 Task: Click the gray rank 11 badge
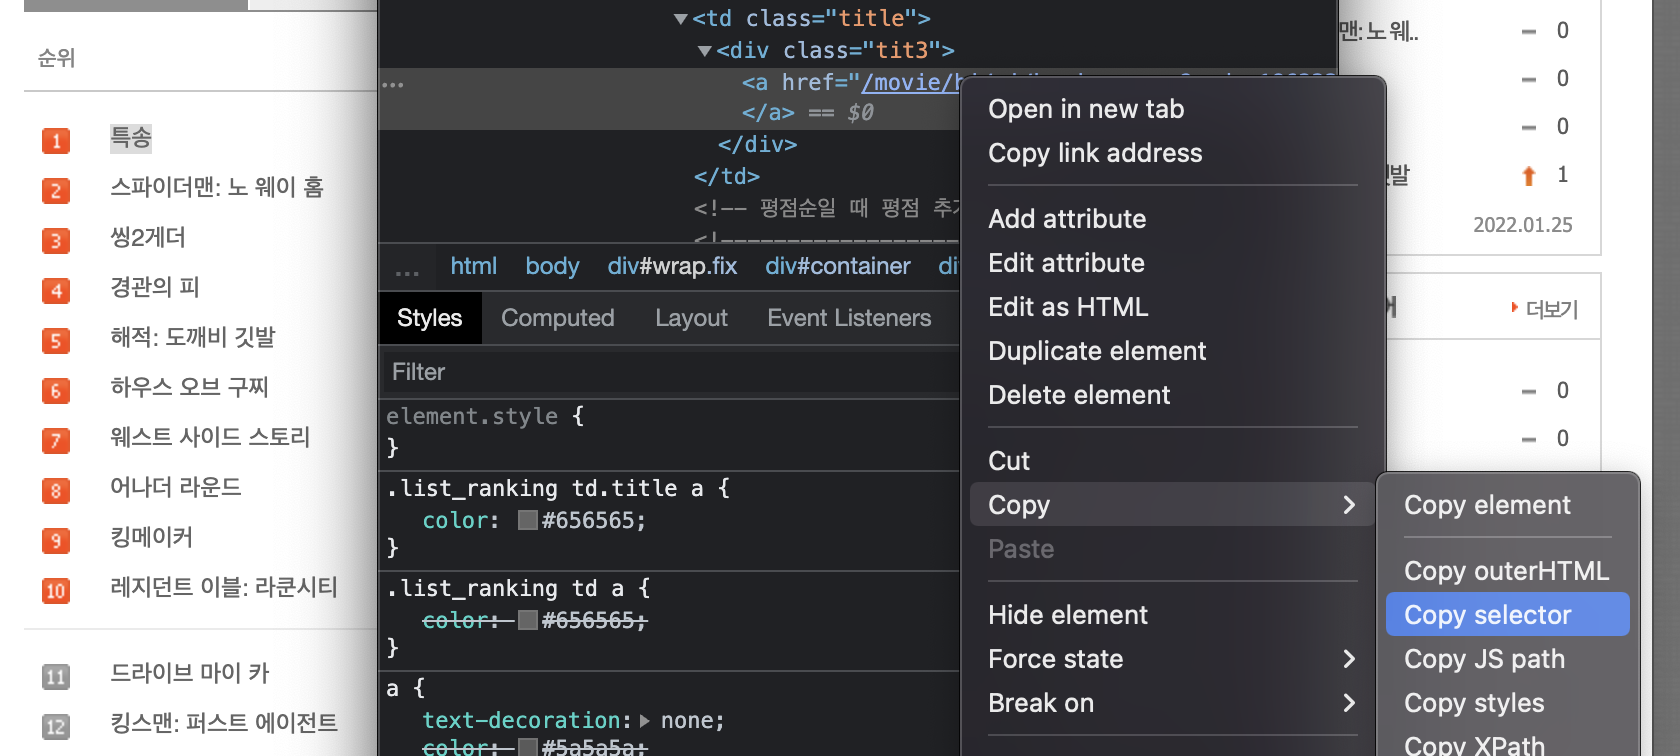click(x=56, y=677)
